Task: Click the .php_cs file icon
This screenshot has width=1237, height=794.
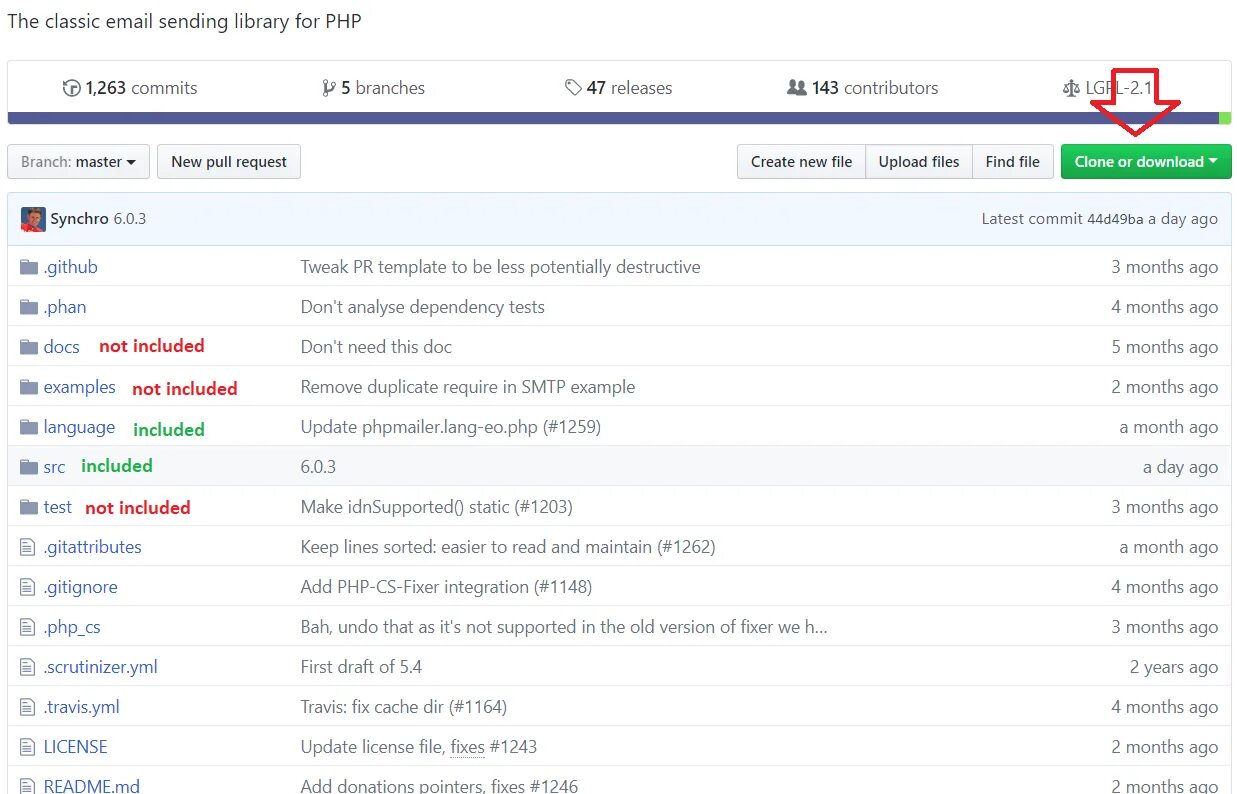Action: (x=28, y=627)
